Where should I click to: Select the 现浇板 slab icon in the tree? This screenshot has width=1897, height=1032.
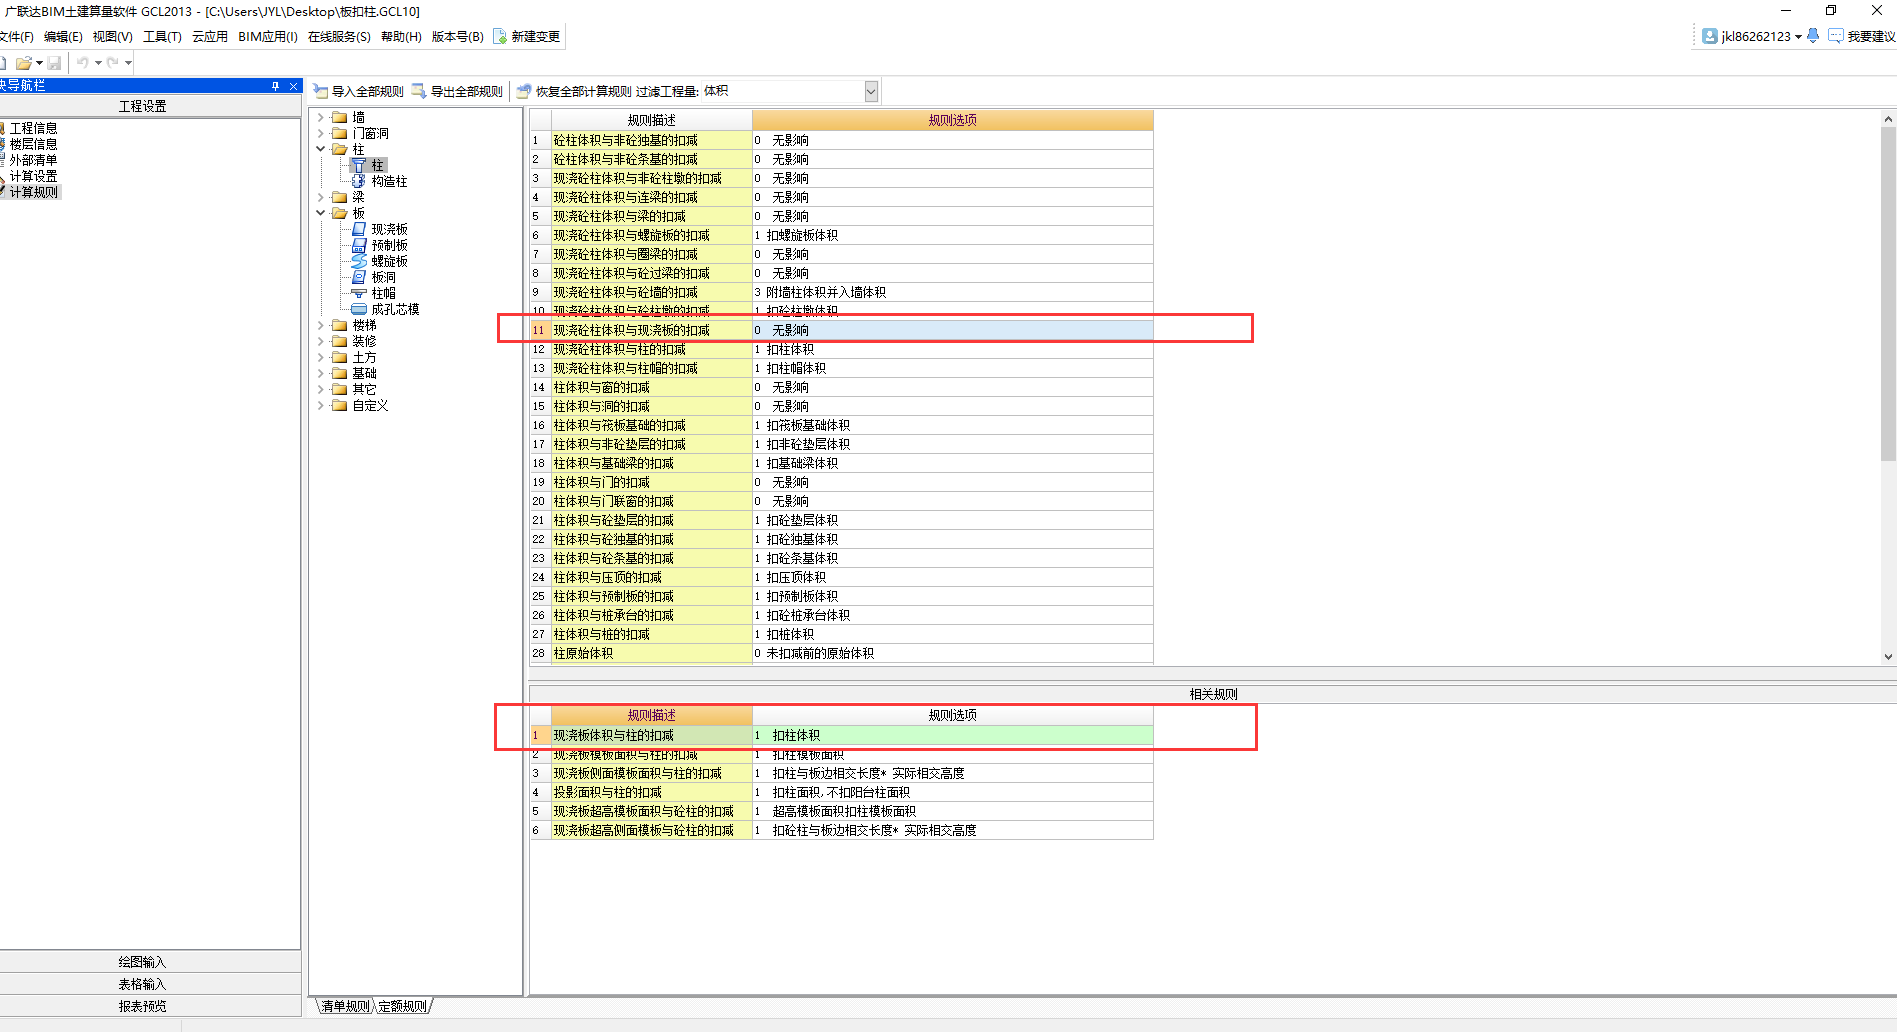(x=358, y=229)
